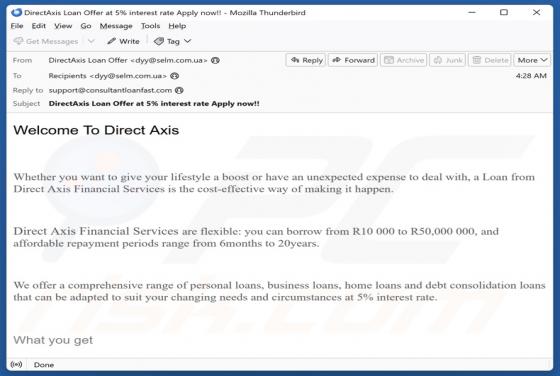Open the File menu
Image resolution: width=560 pixels, height=376 pixels.
coord(17,26)
